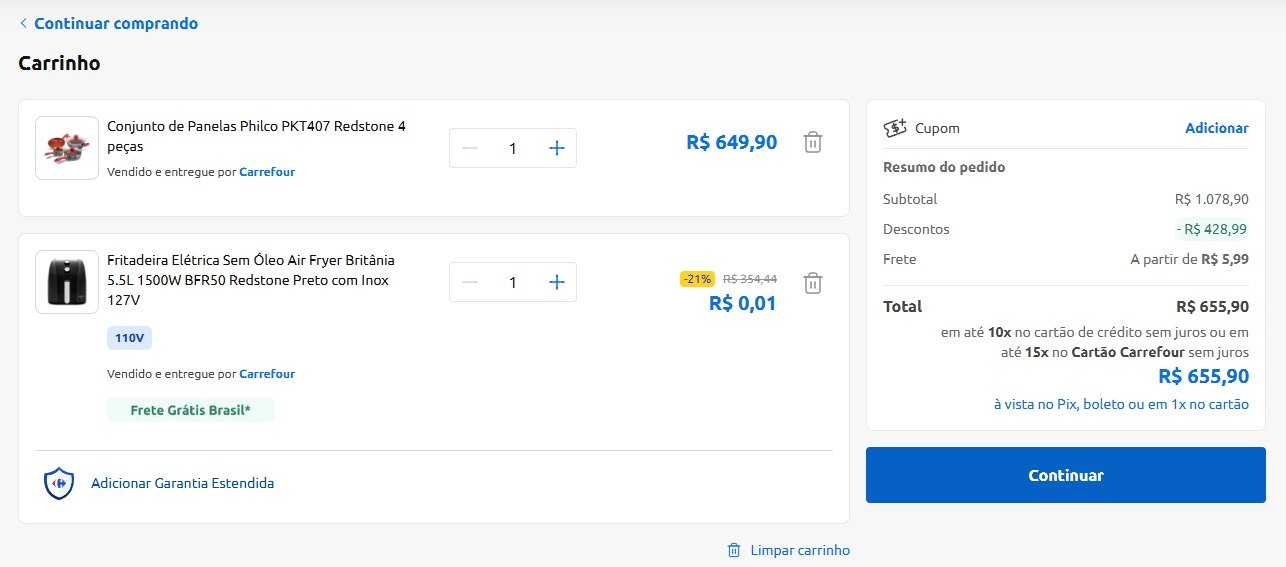The image size is (1286, 567).
Task: Increase quantity of Fritadeira Air Fryer Britânia
Action: click(x=557, y=282)
